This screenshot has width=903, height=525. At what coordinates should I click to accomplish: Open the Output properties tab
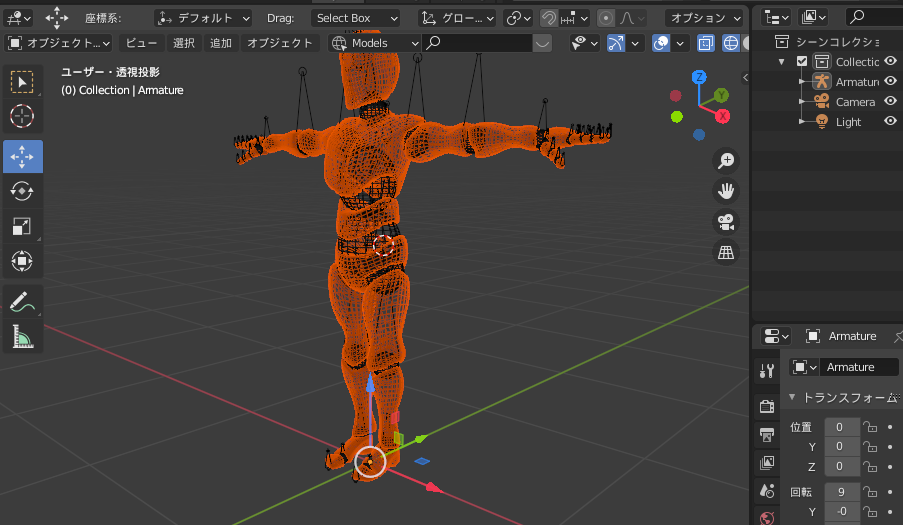click(x=767, y=435)
